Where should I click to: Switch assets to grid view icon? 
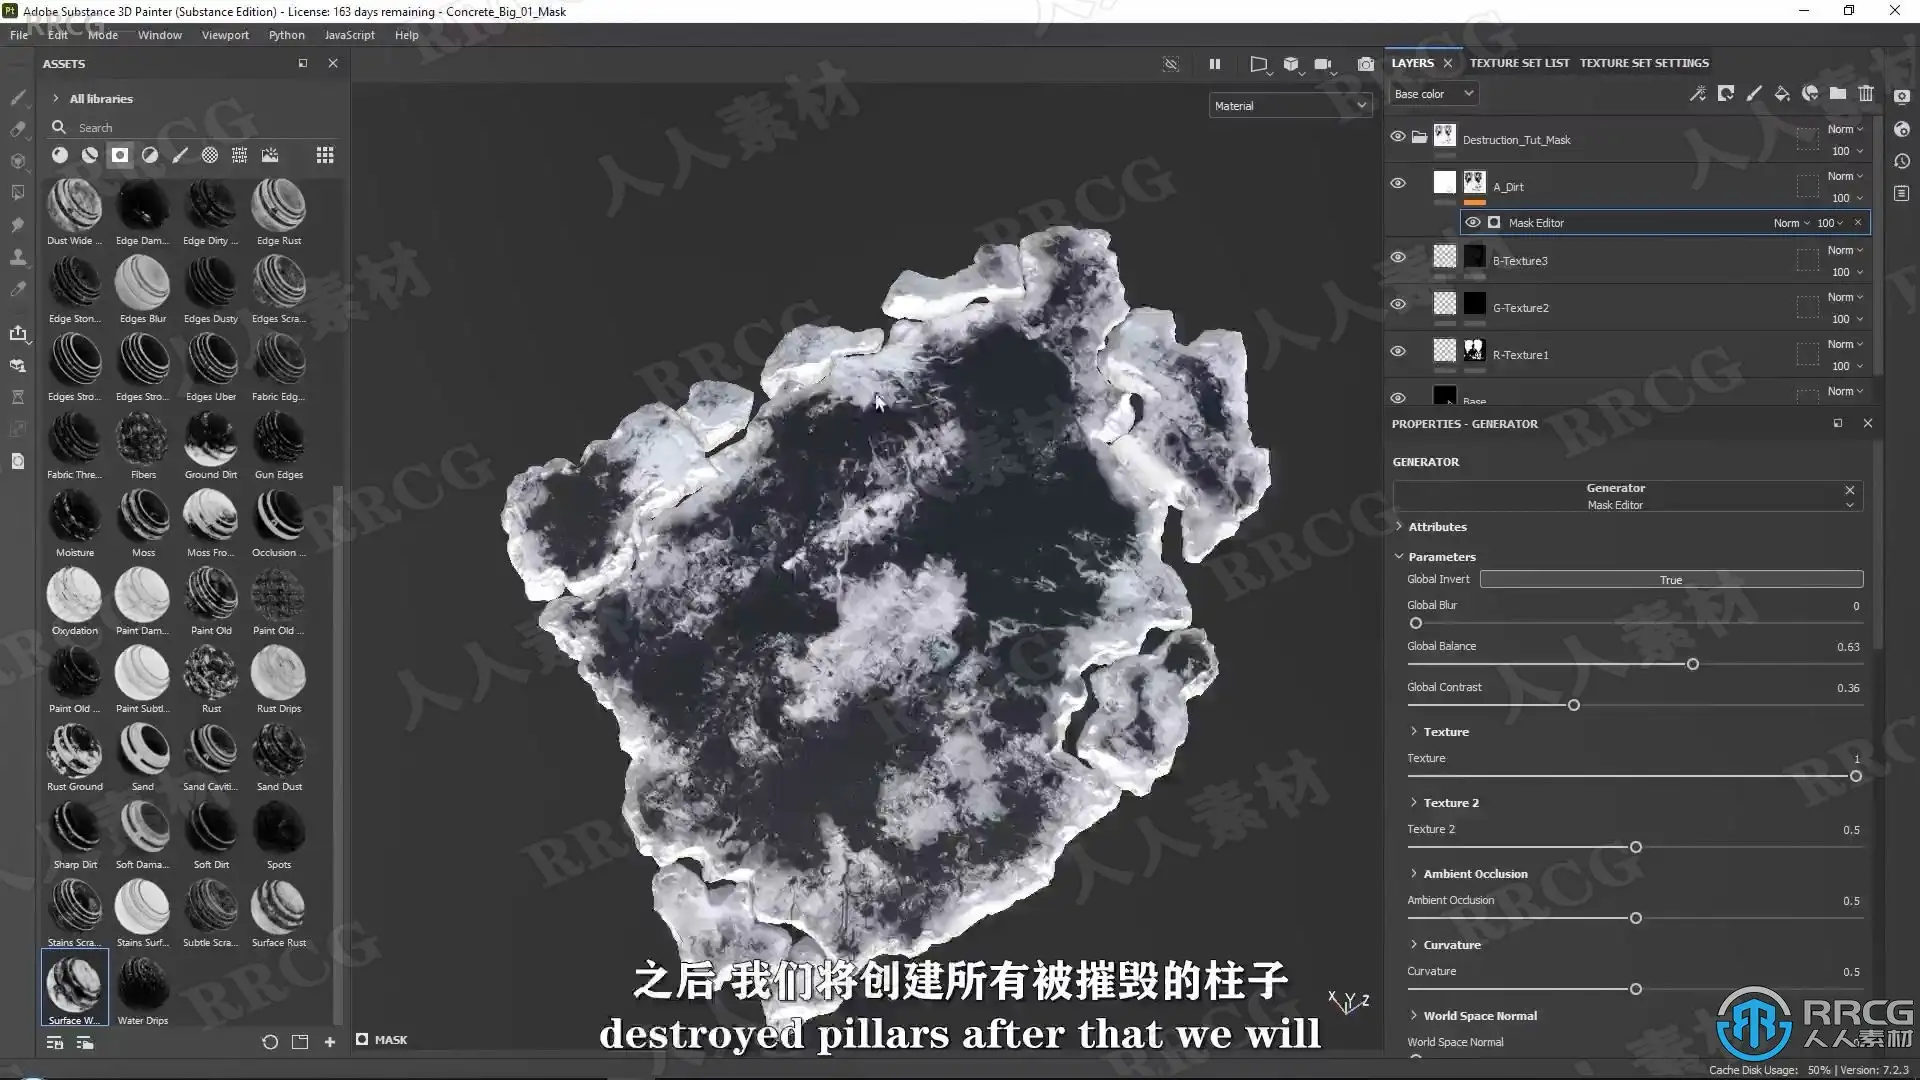click(x=325, y=155)
